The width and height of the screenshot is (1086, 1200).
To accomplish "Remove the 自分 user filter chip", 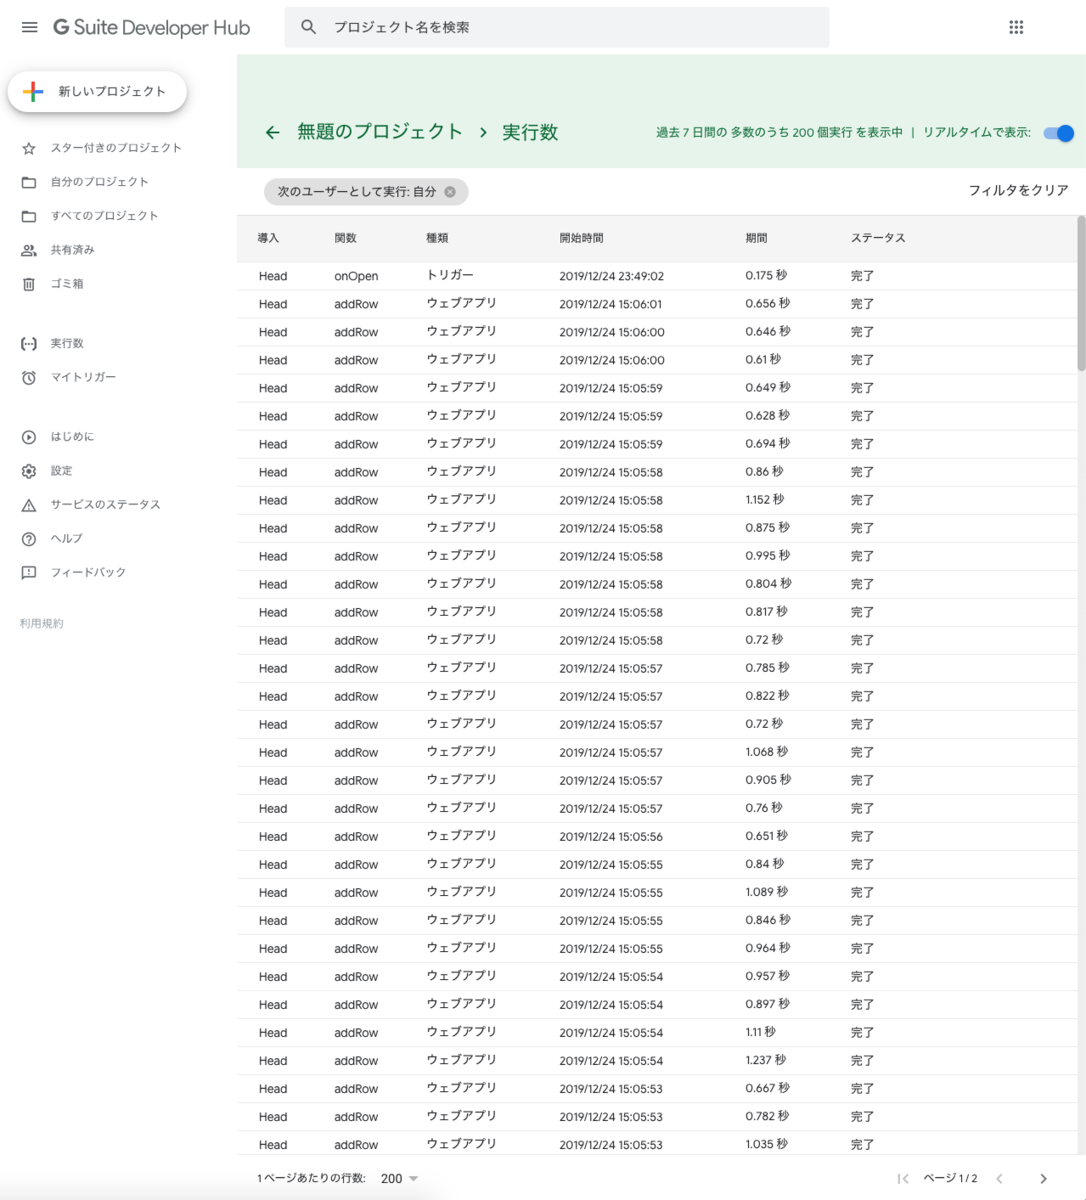I will click(450, 192).
